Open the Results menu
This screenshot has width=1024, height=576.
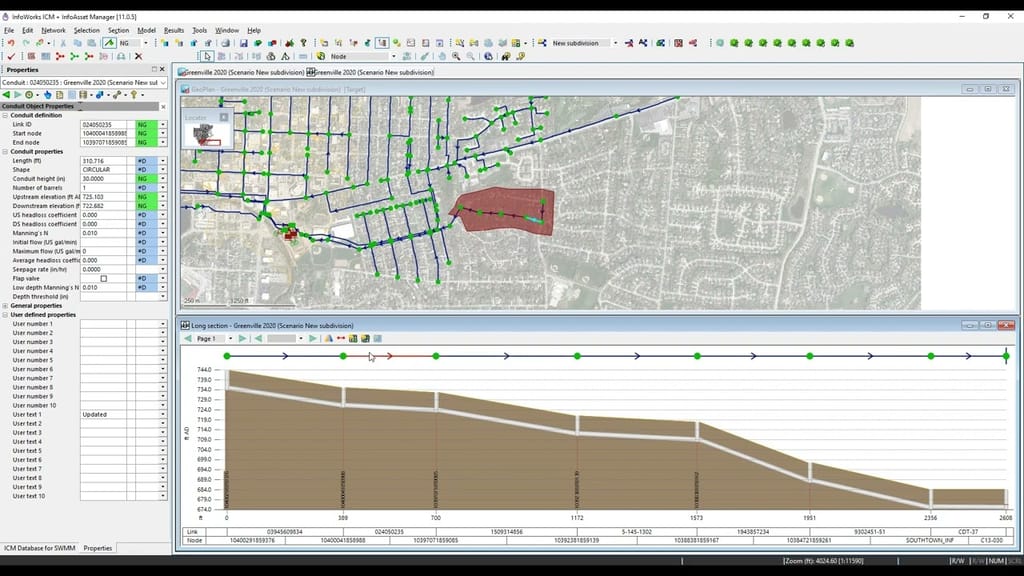click(x=174, y=30)
